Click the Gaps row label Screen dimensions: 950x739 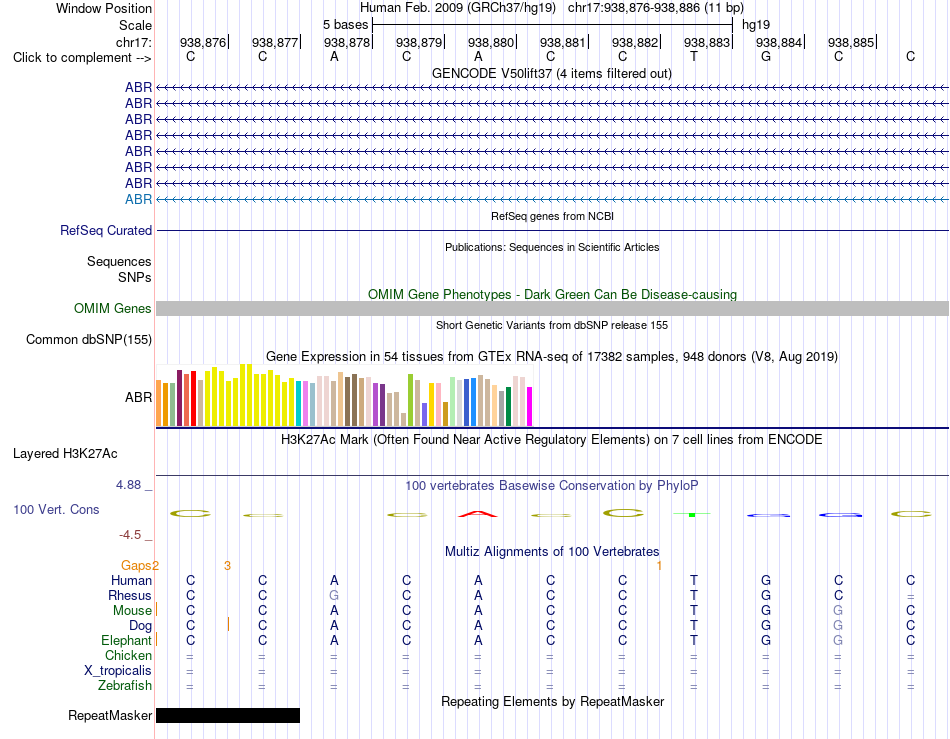click(136, 566)
